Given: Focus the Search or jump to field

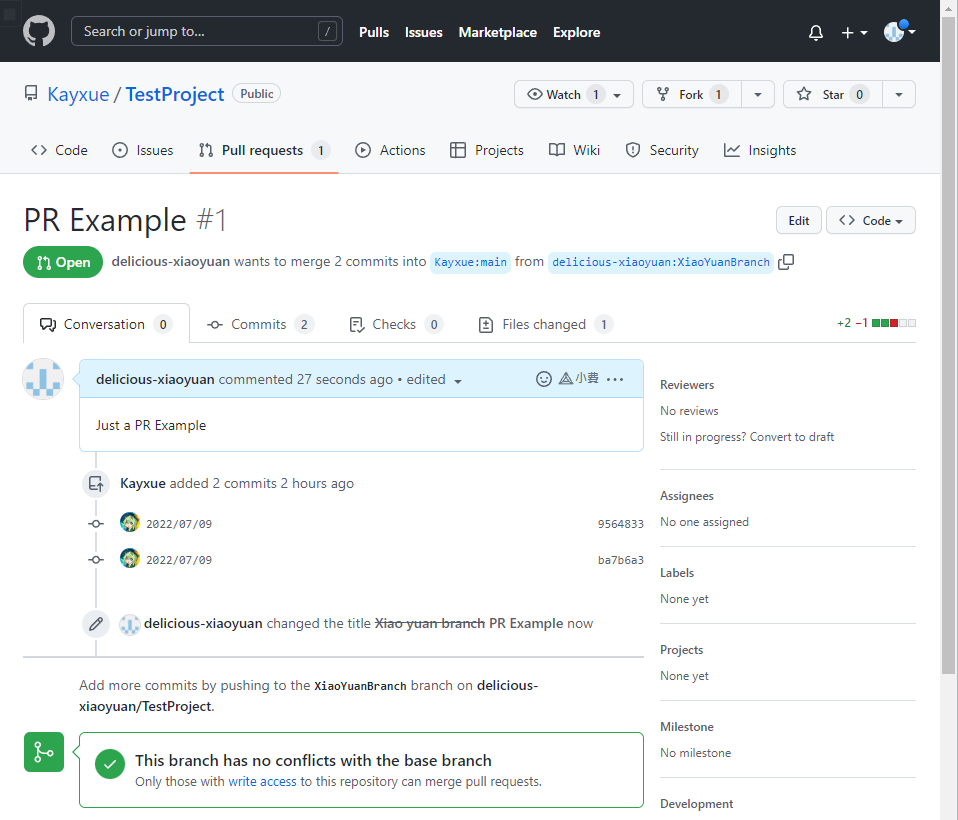Looking at the screenshot, I should pyautogui.click(x=206, y=31).
